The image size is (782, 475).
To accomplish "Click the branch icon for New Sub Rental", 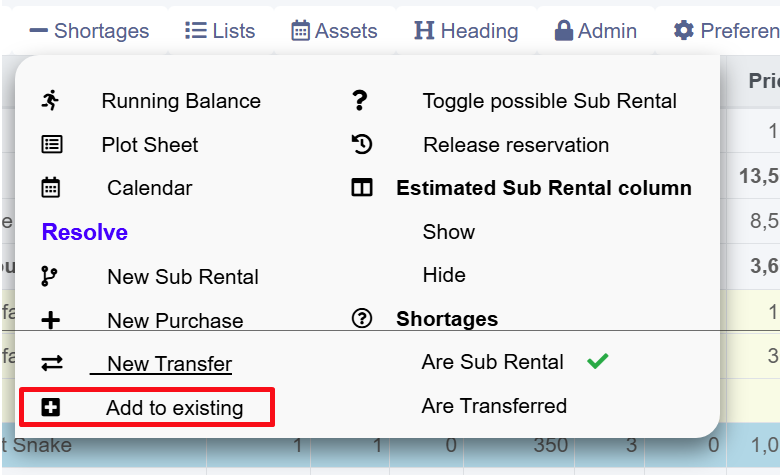I will click(x=50, y=276).
